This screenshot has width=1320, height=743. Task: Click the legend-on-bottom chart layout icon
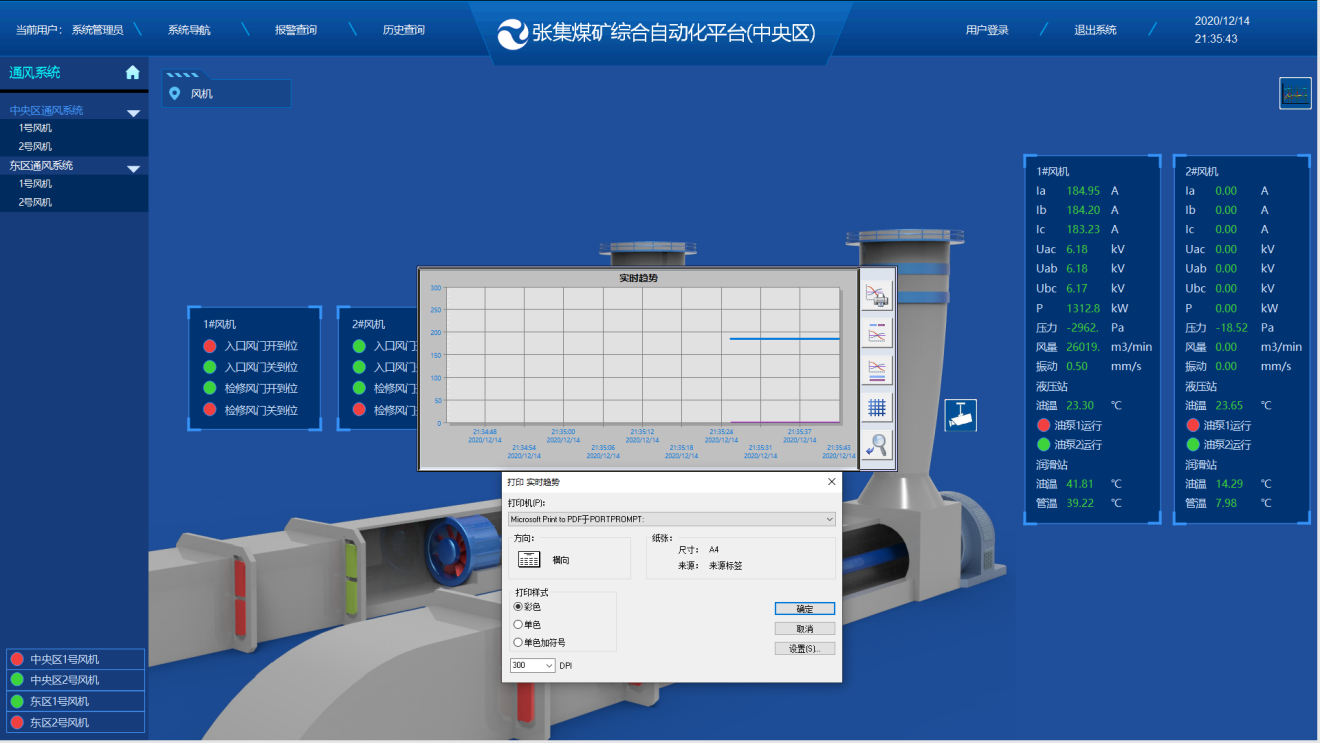877,369
